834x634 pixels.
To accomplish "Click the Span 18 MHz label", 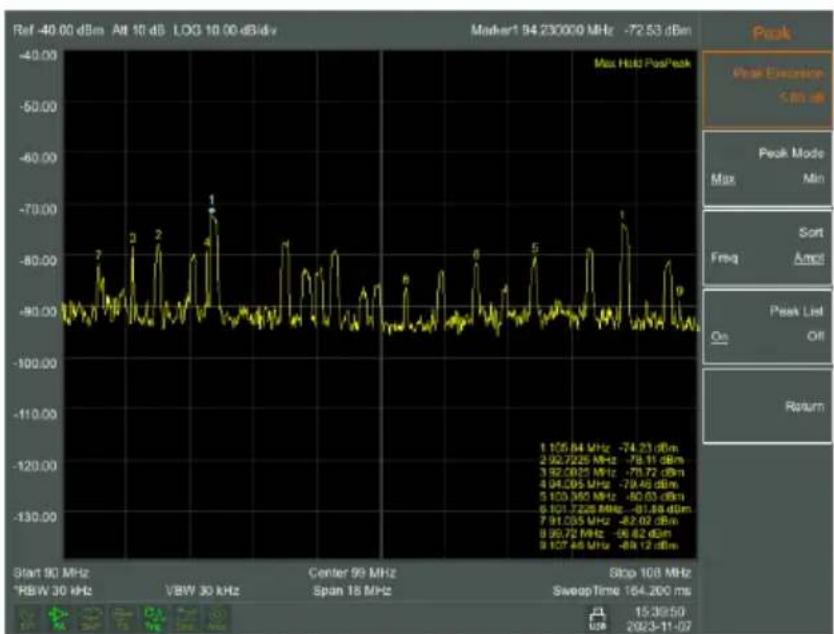I will coord(352,590).
